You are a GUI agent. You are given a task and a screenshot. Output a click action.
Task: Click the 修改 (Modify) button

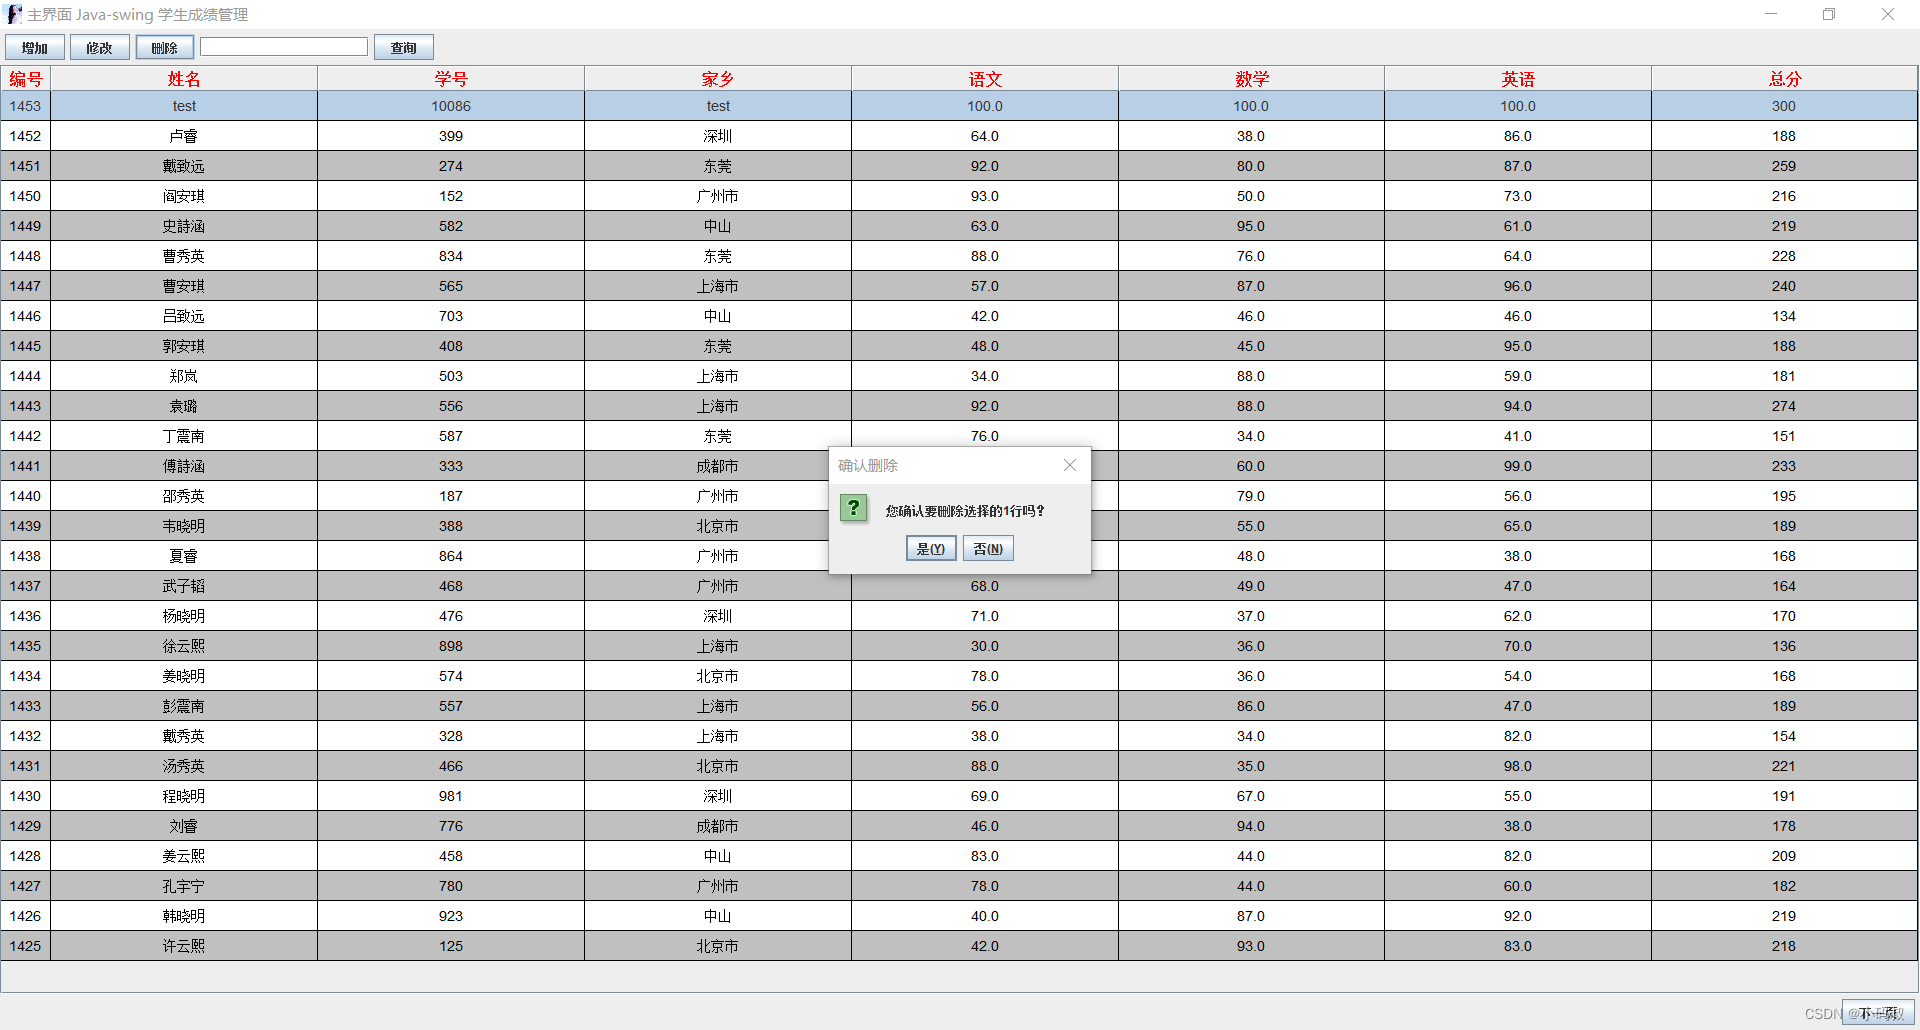coord(100,48)
